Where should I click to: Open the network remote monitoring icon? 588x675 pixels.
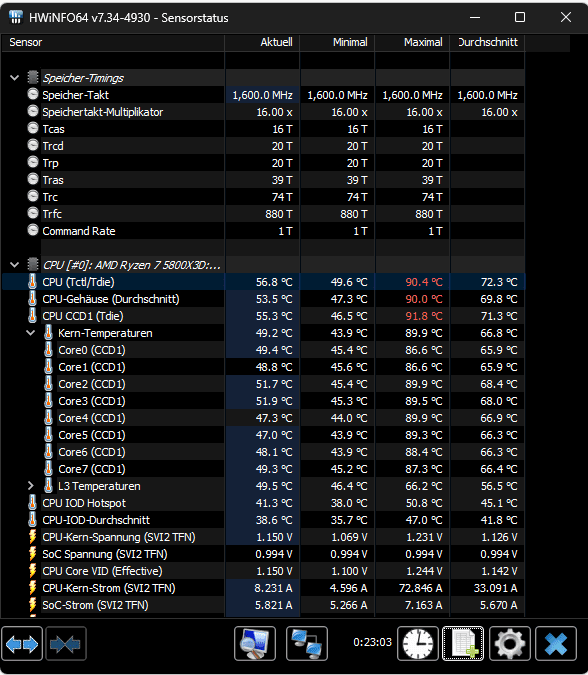click(x=307, y=644)
